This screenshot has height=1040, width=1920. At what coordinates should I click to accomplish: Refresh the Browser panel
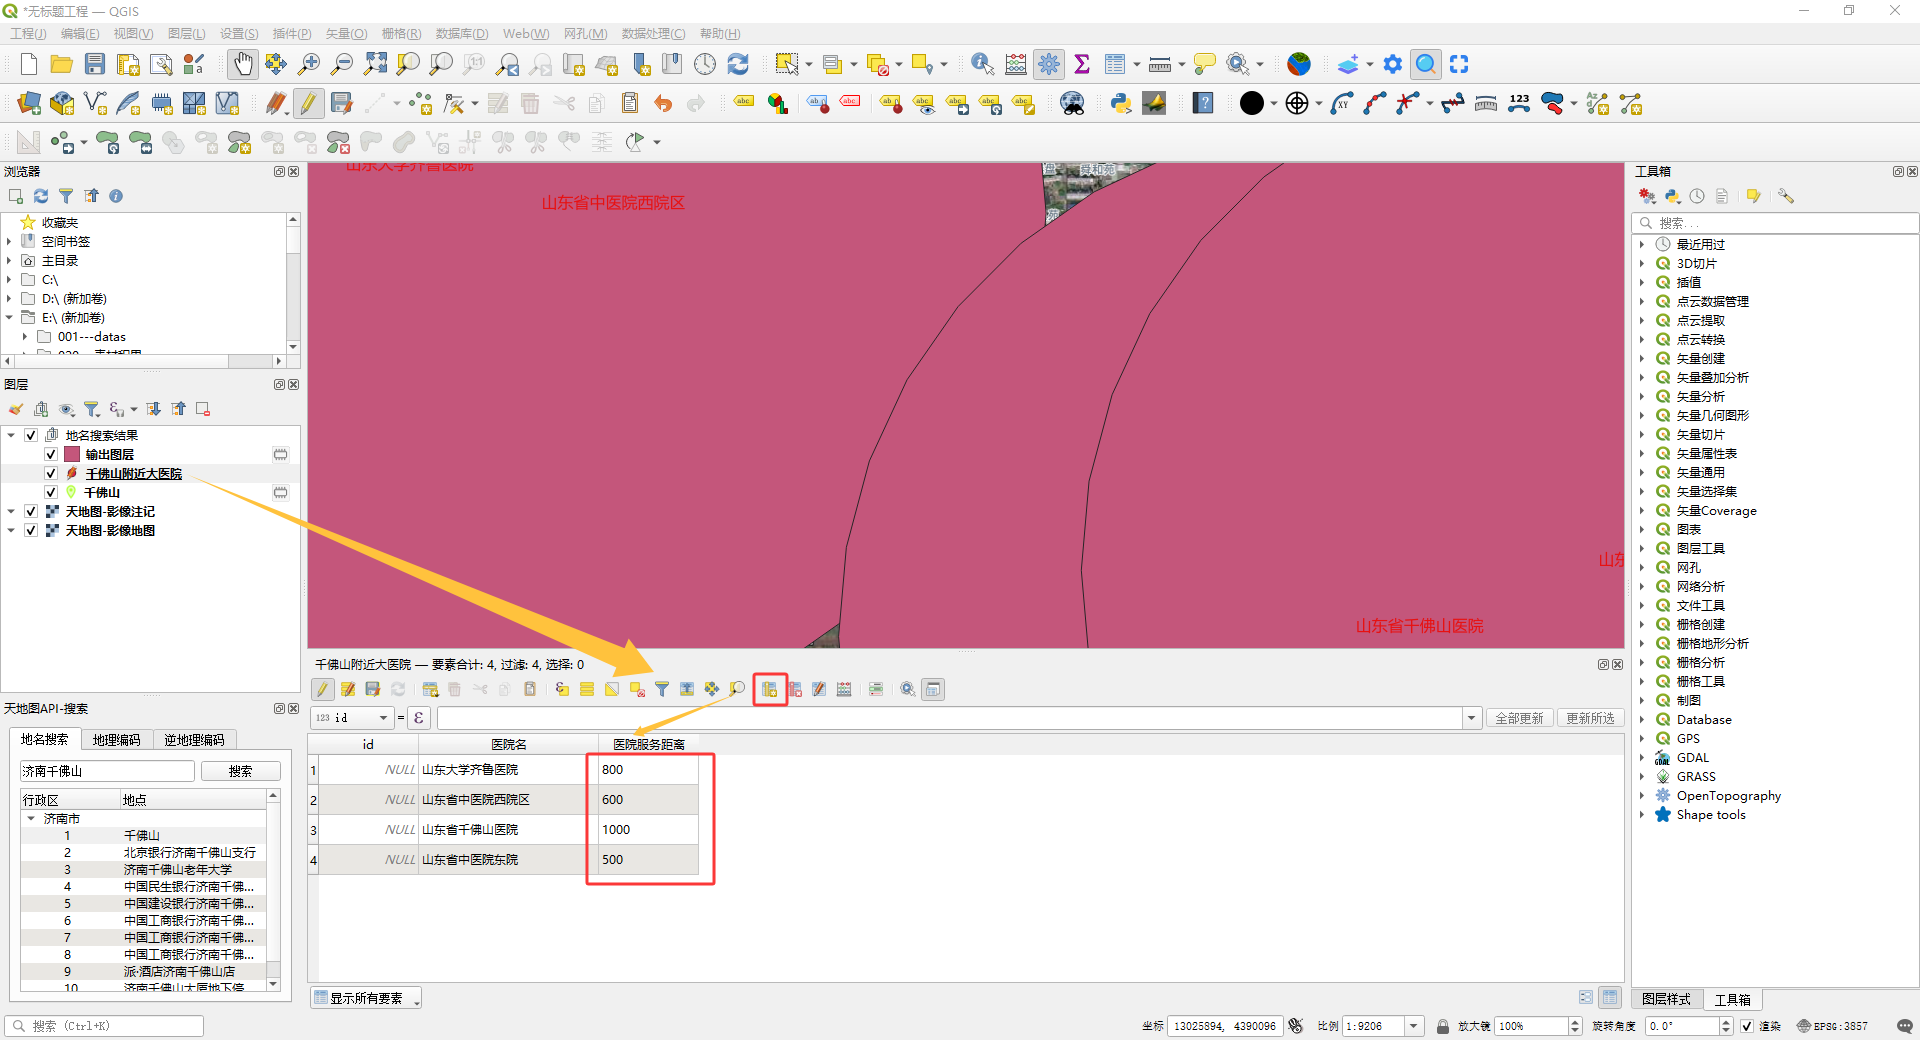41,196
